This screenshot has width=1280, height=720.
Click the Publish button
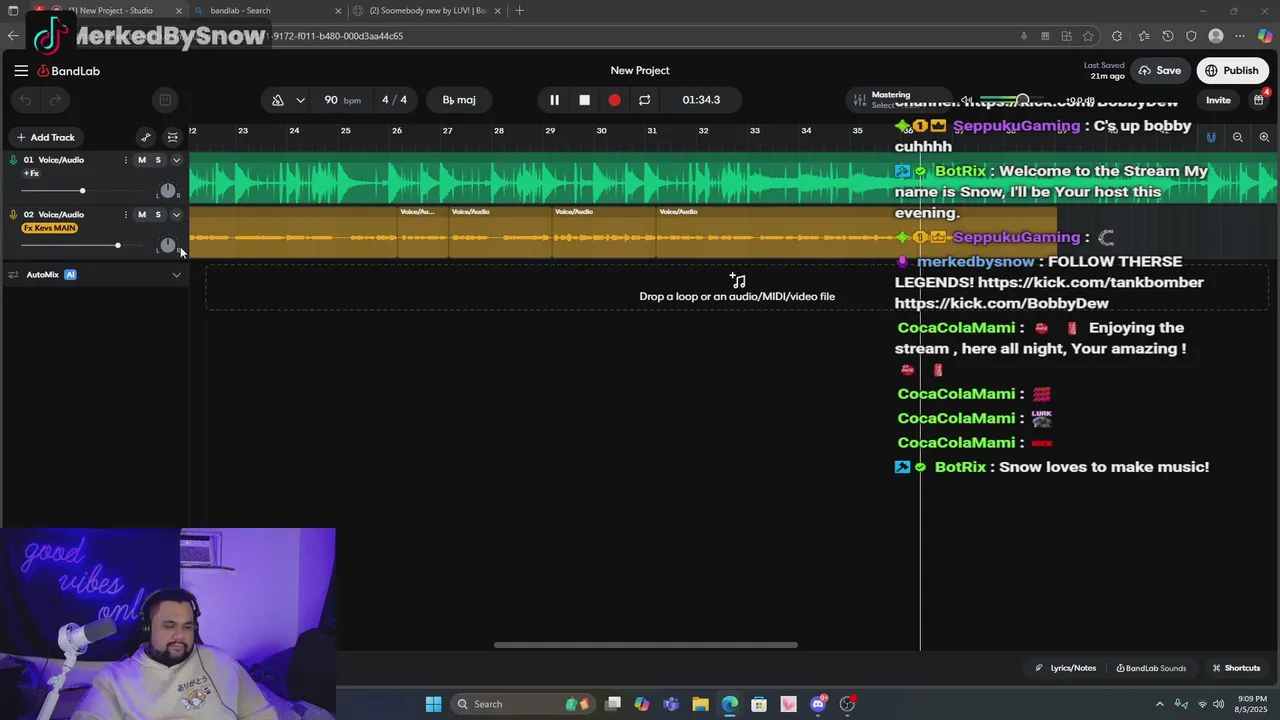pos(1232,71)
